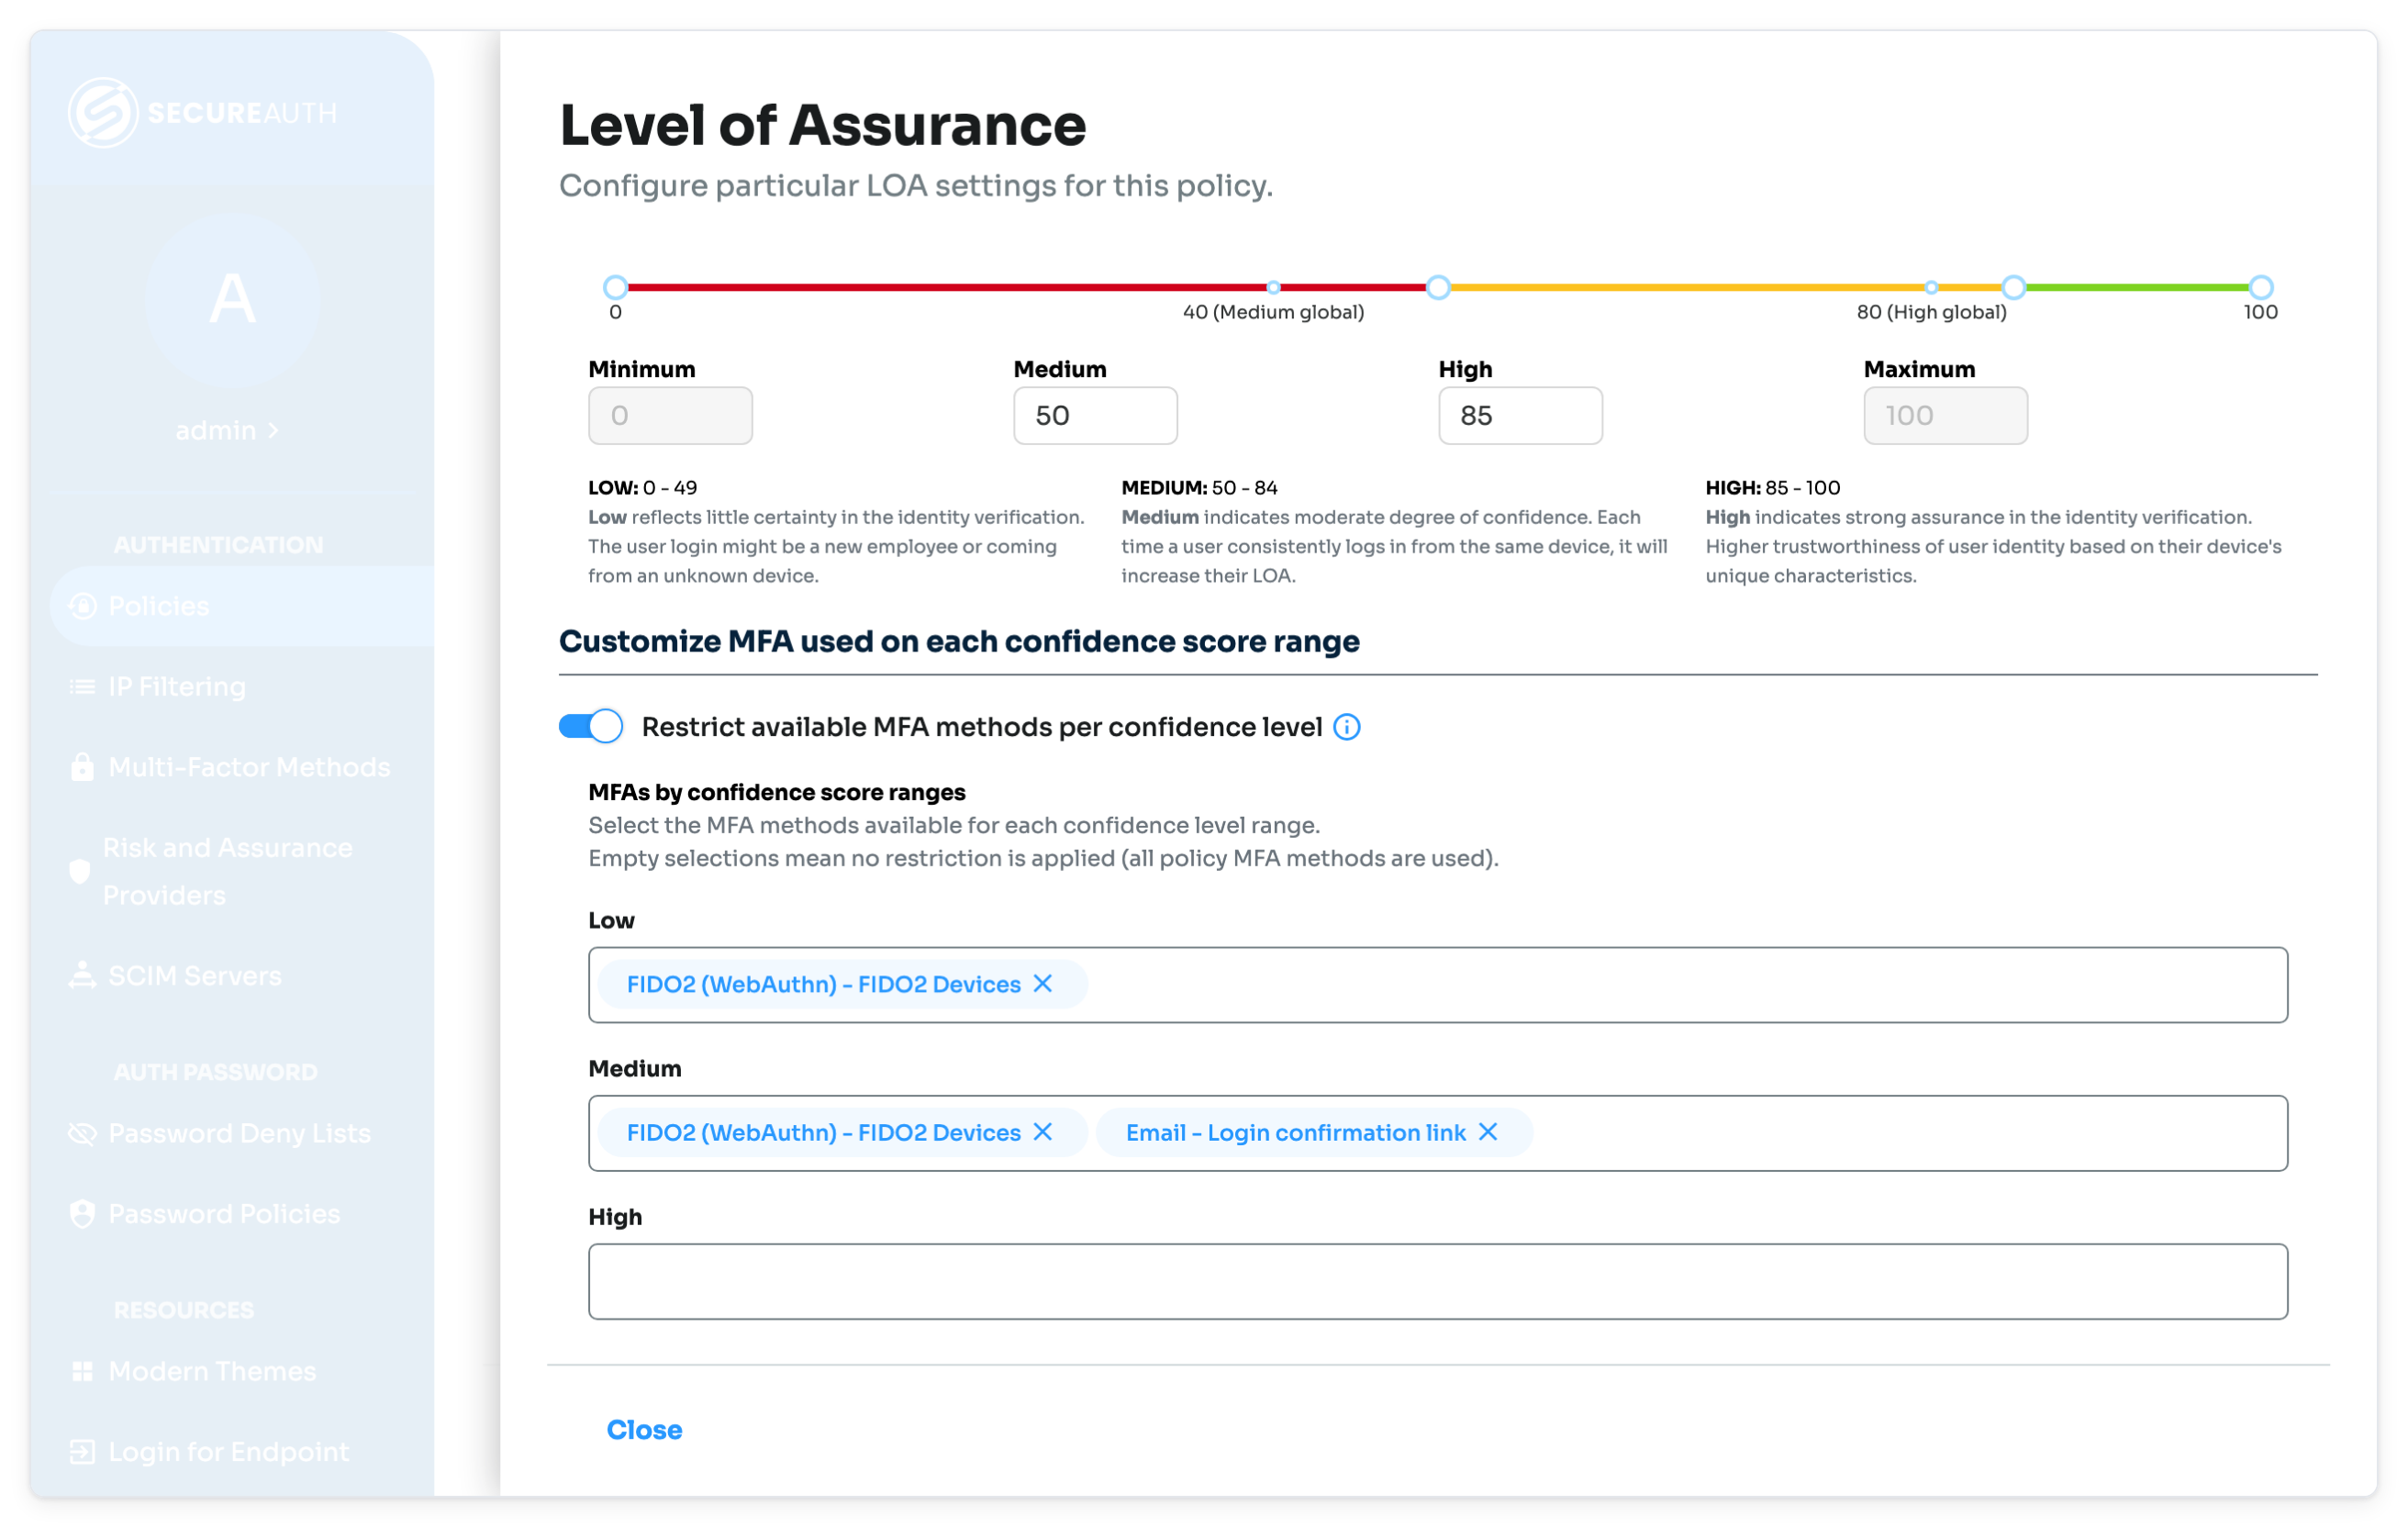Expand the admin user menu chevron
2408x1527 pixels.
click(274, 431)
